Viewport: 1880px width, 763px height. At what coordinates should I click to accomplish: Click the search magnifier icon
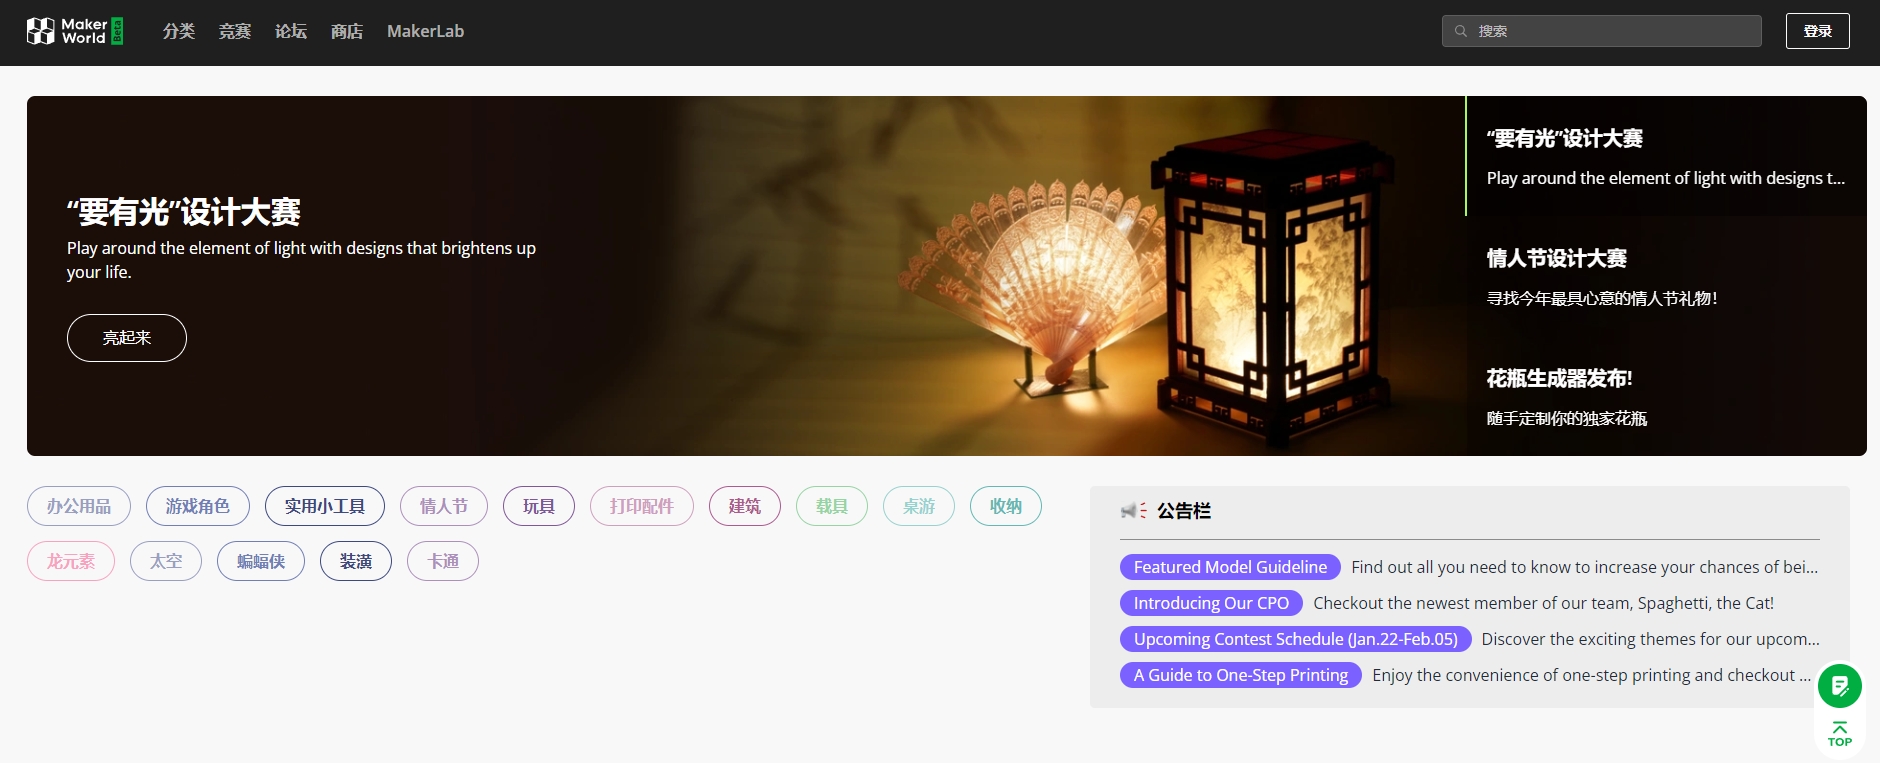[1461, 31]
